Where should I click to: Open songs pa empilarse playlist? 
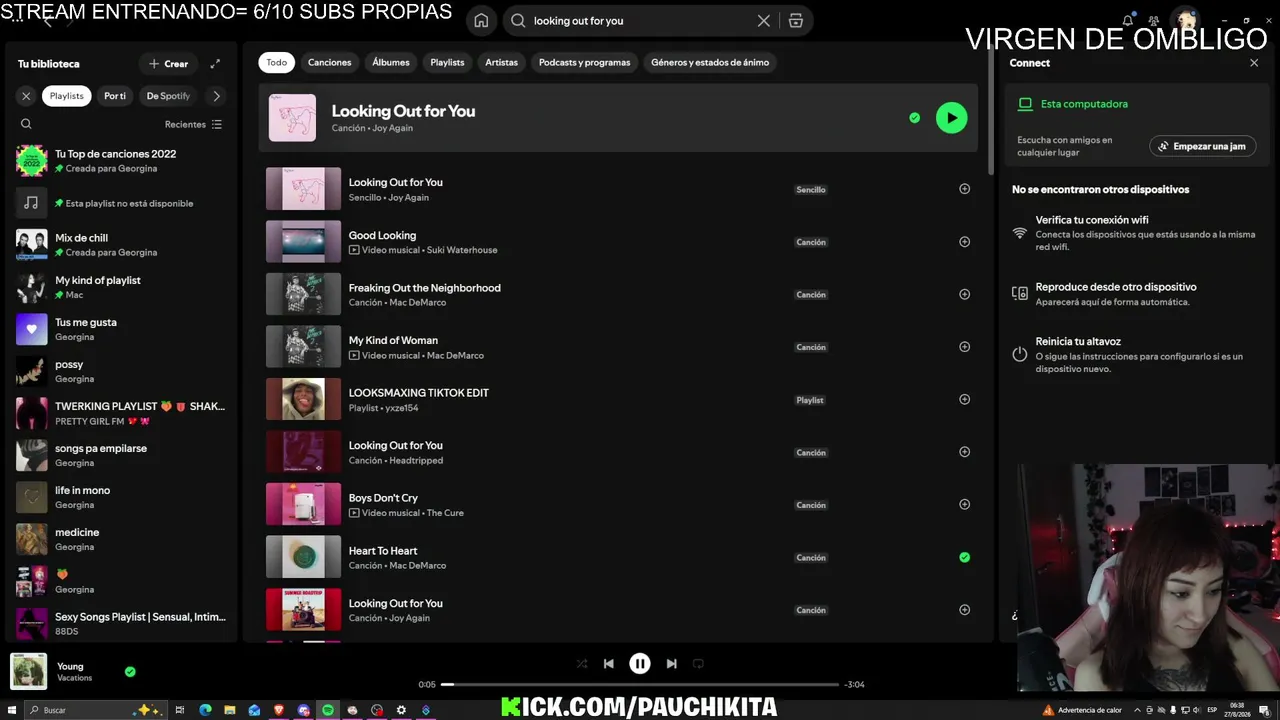[x=121, y=455]
